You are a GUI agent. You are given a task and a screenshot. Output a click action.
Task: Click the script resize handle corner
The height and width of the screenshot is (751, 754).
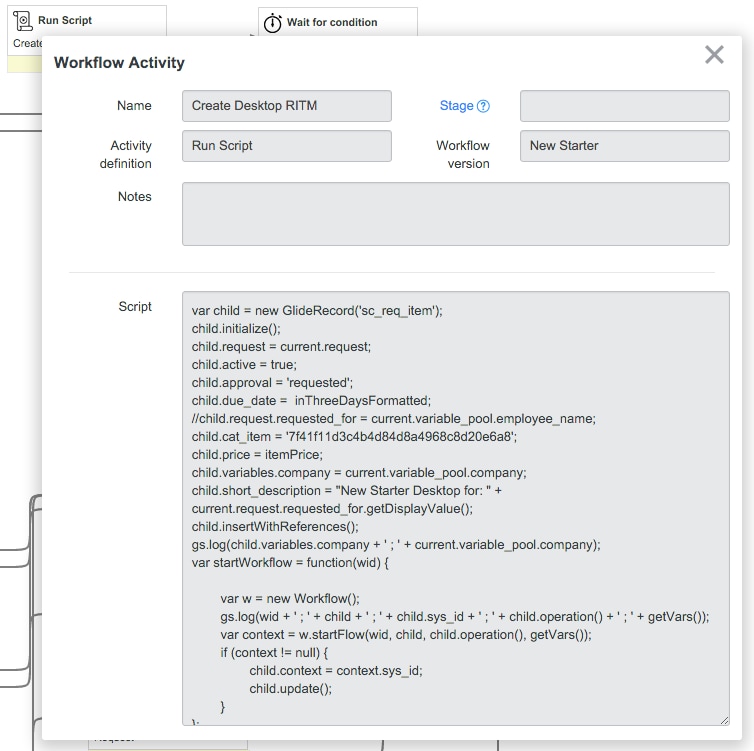click(x=724, y=720)
